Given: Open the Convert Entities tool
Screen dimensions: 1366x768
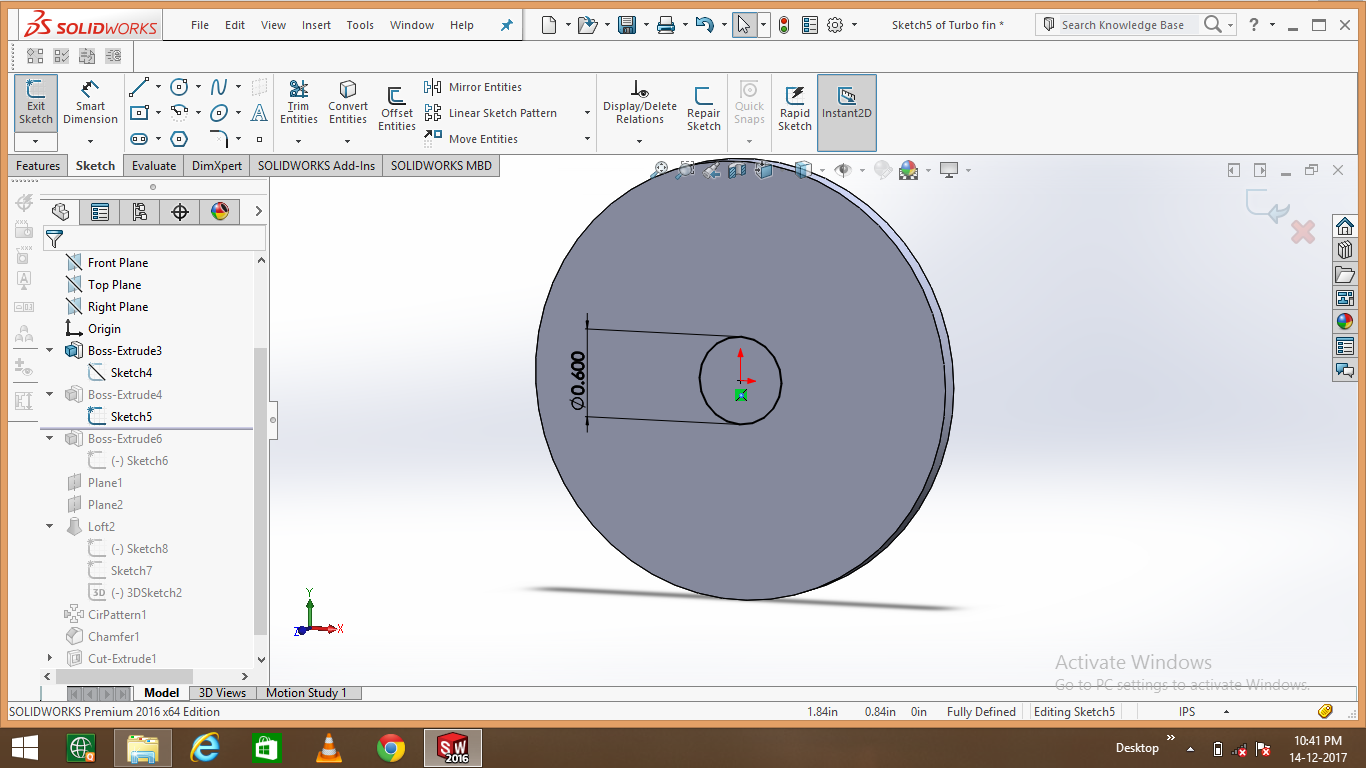Looking at the screenshot, I should (x=347, y=103).
